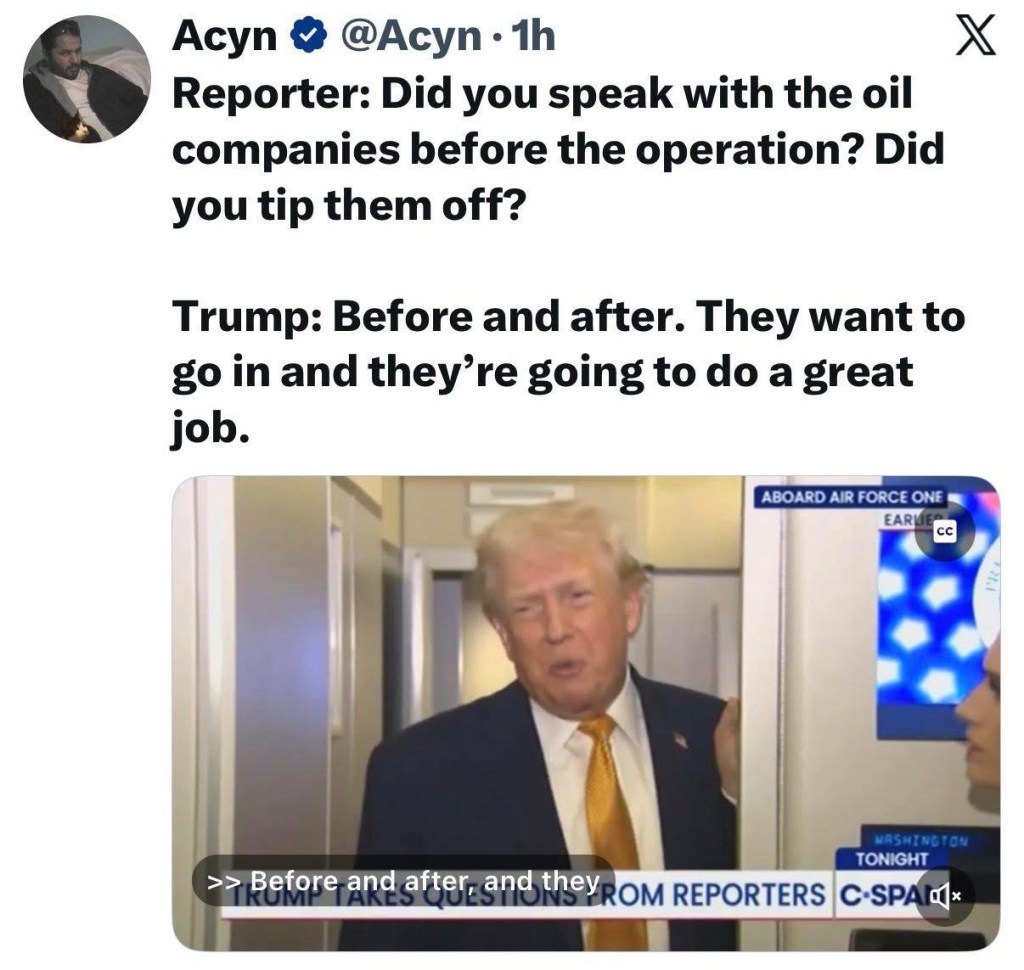
Task: Click the Reporter question paragraph text
Action: (x=558, y=150)
